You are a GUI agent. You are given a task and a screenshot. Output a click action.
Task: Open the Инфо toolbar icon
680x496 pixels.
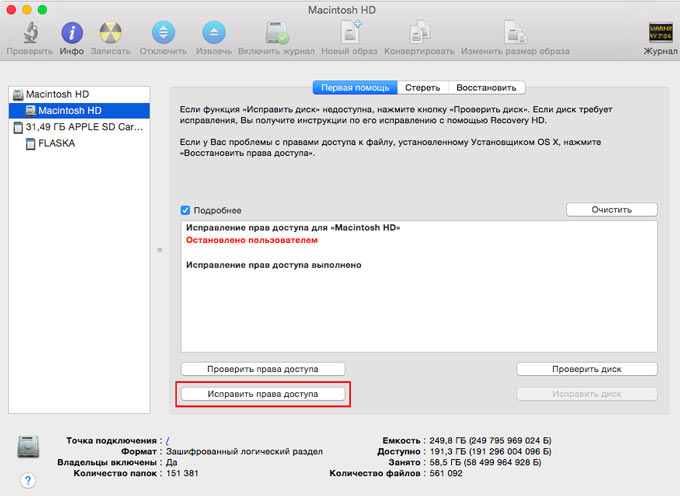(x=72, y=33)
